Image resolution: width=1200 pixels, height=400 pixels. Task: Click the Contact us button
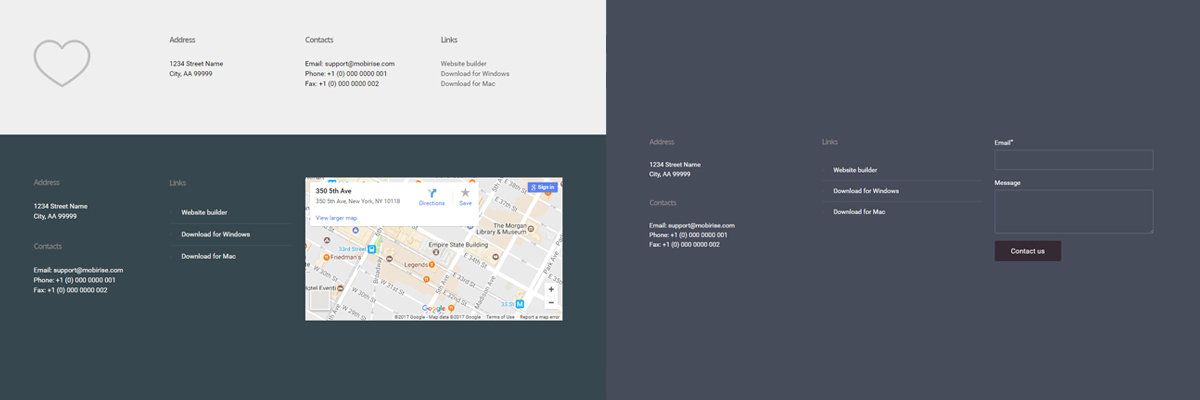click(x=1027, y=251)
